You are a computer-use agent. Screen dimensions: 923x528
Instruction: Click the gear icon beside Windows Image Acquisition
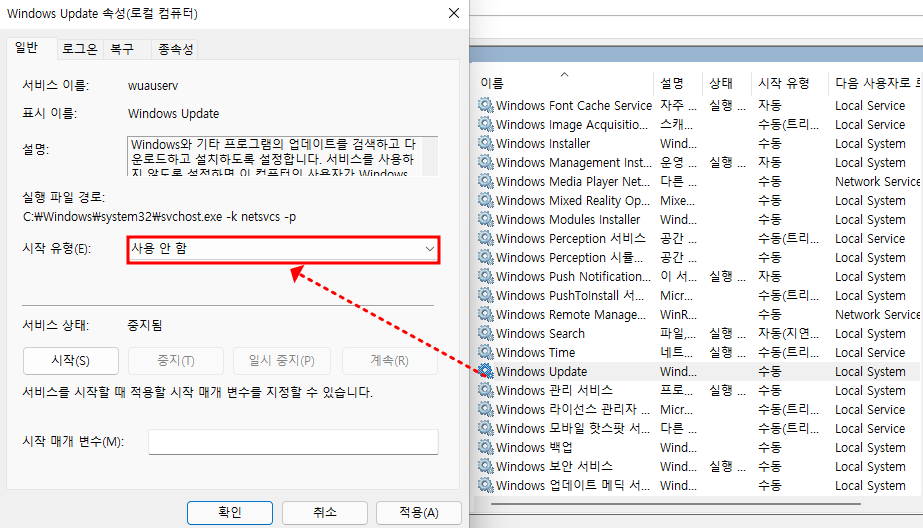click(486, 124)
